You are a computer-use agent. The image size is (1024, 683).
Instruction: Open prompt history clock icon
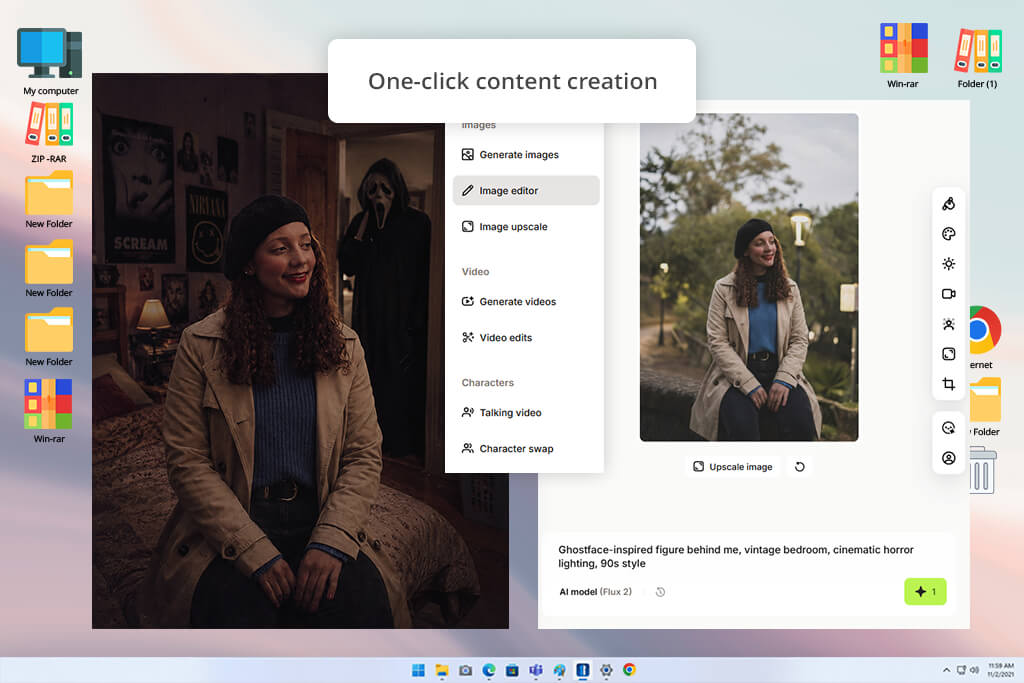tap(660, 592)
